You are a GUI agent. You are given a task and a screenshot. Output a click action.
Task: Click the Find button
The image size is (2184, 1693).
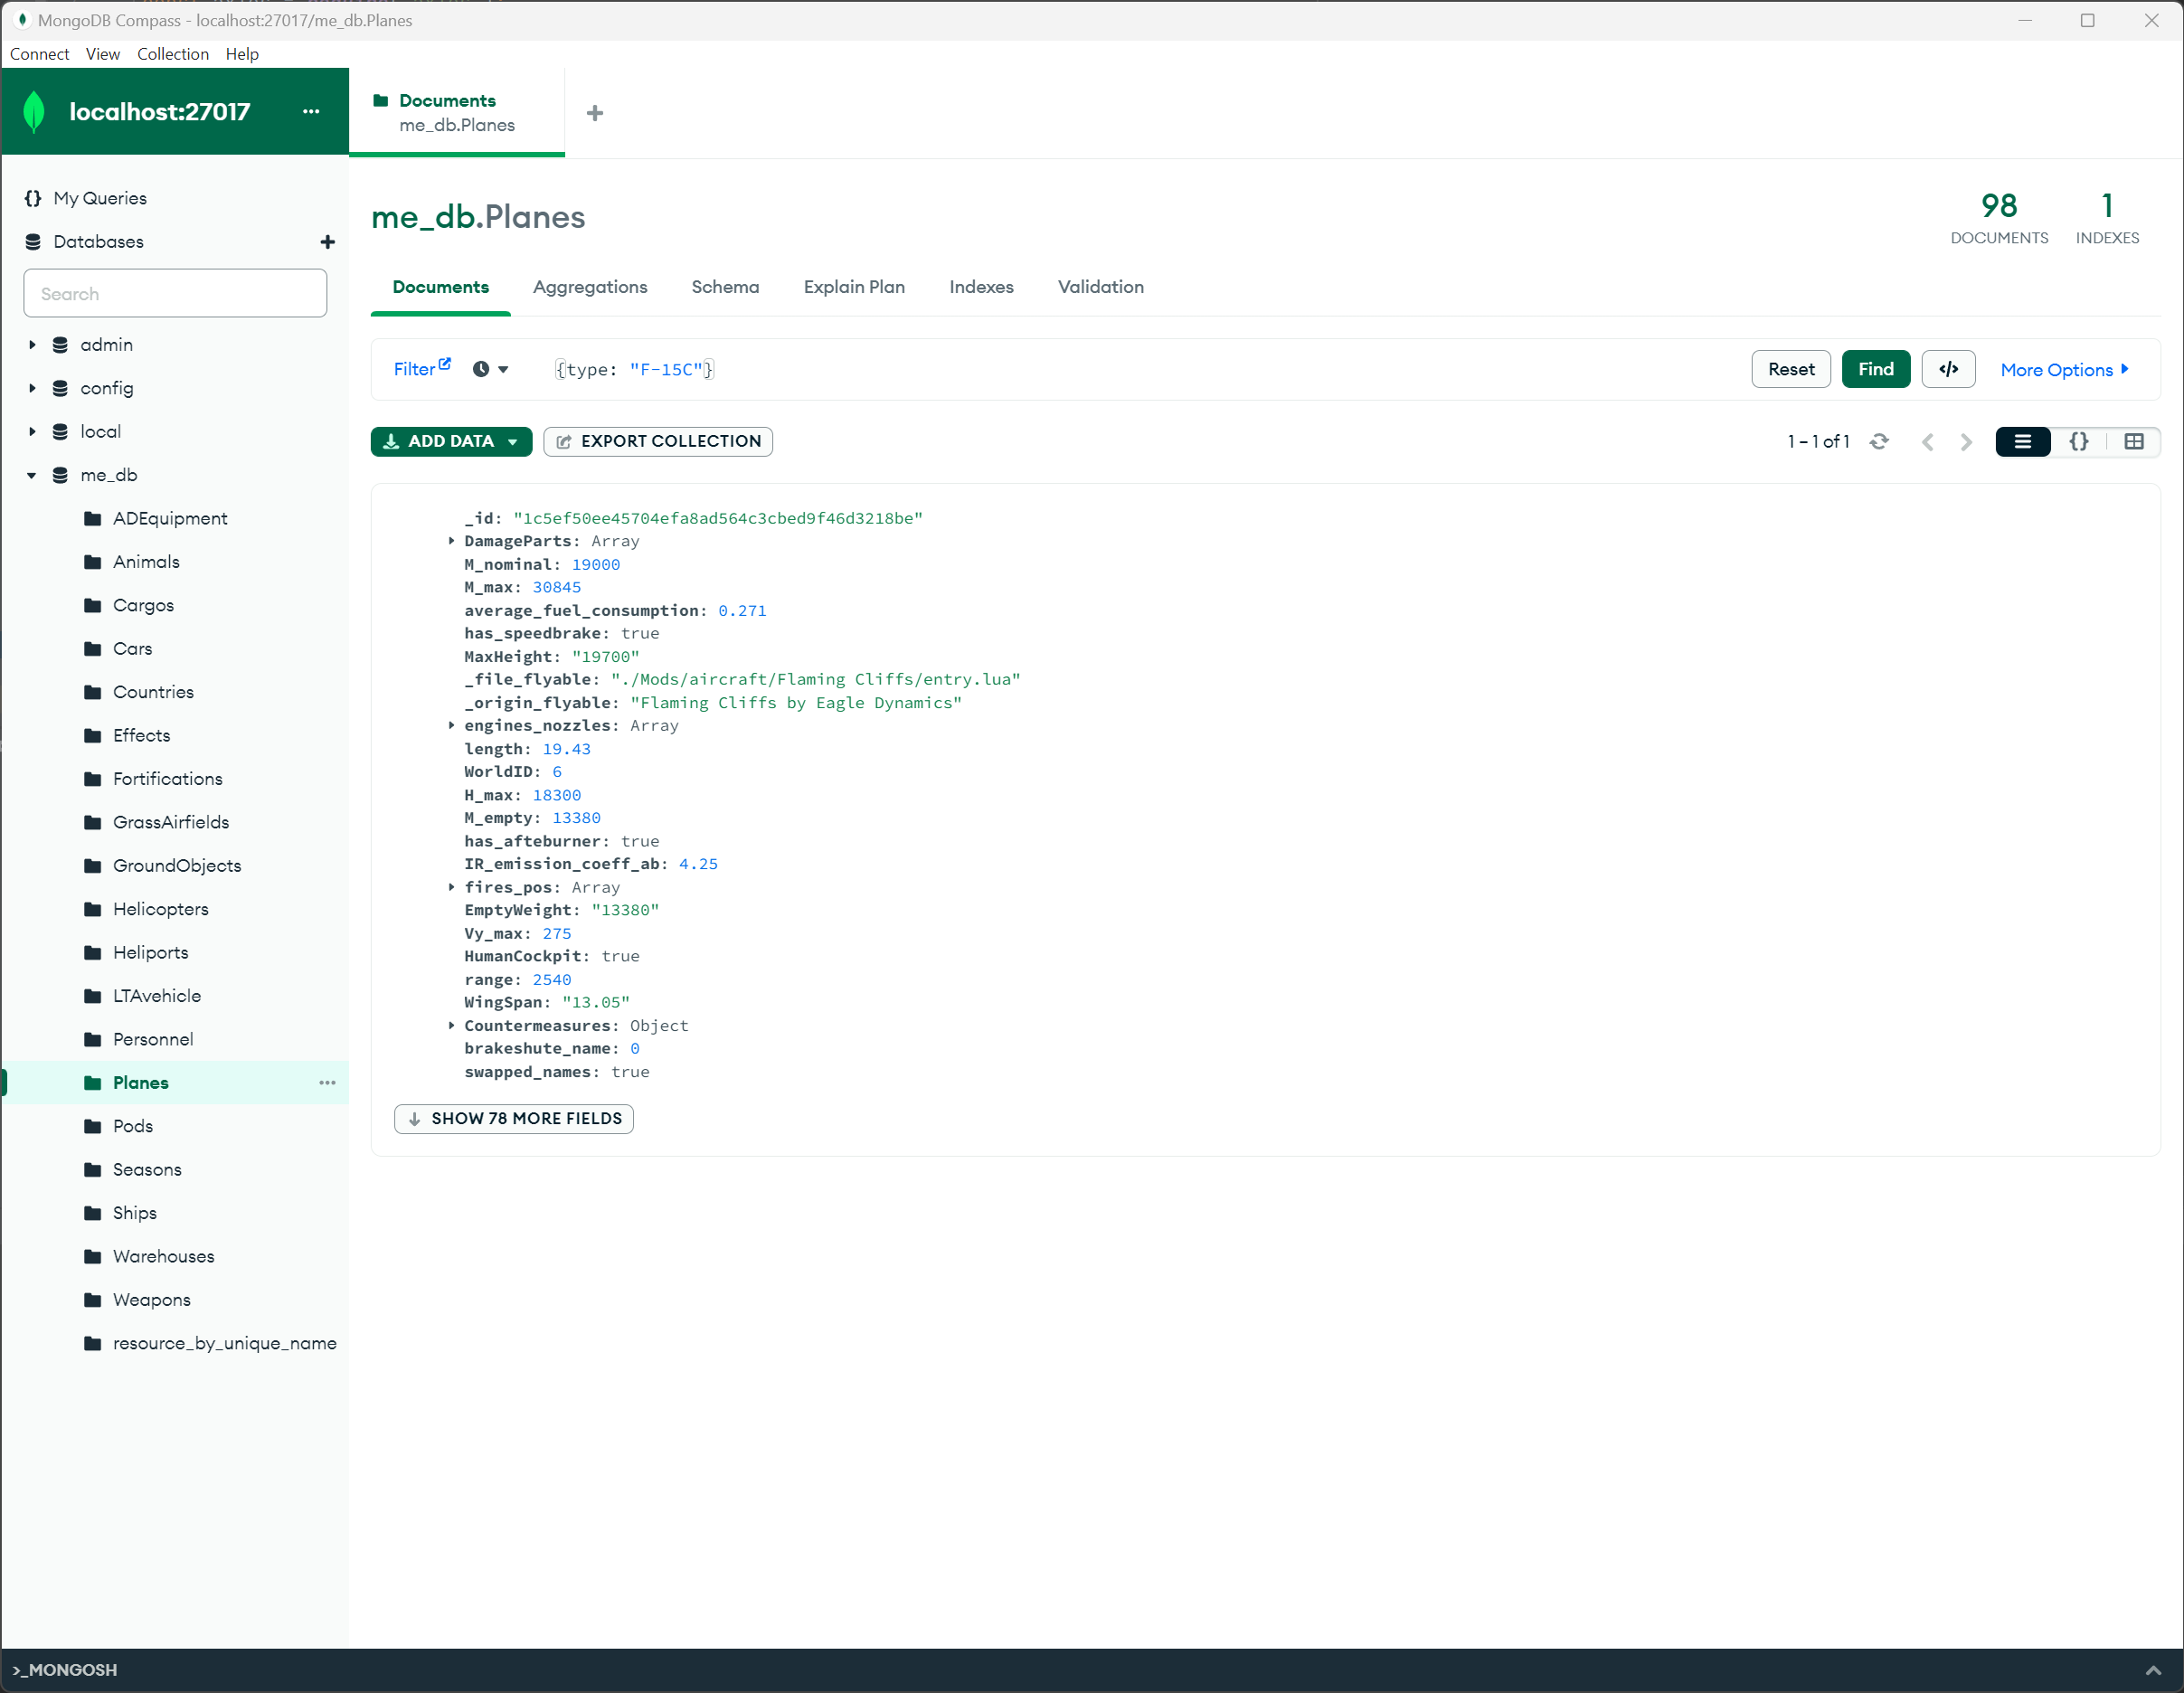click(1875, 369)
